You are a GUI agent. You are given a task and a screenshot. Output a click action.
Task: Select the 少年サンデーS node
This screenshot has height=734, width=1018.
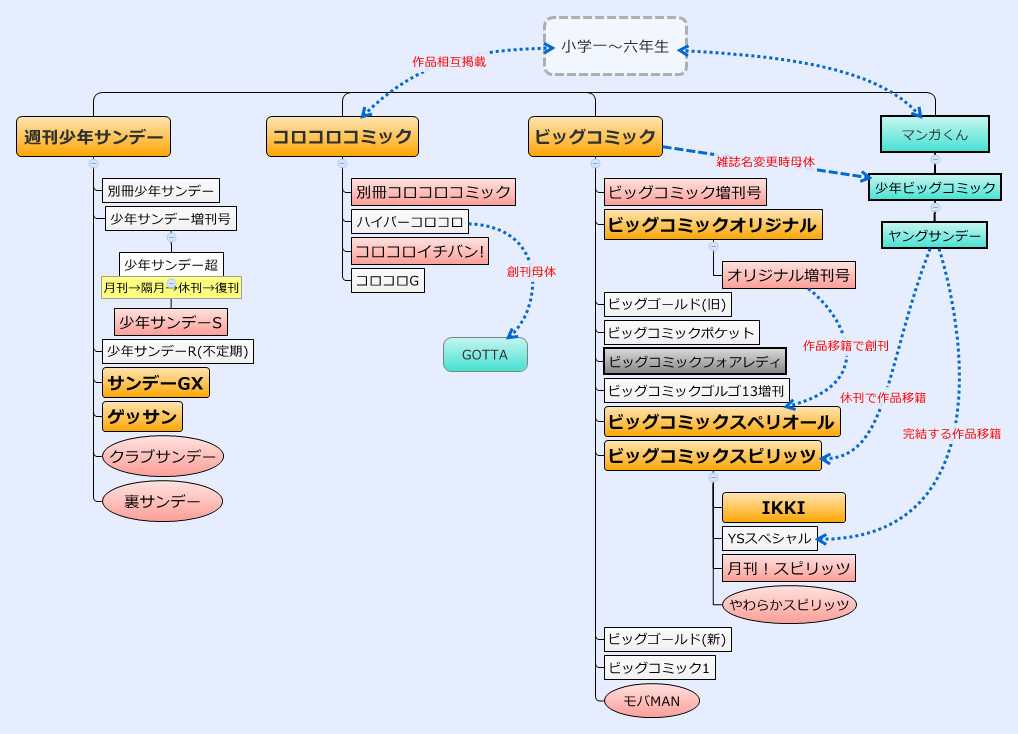(171, 322)
